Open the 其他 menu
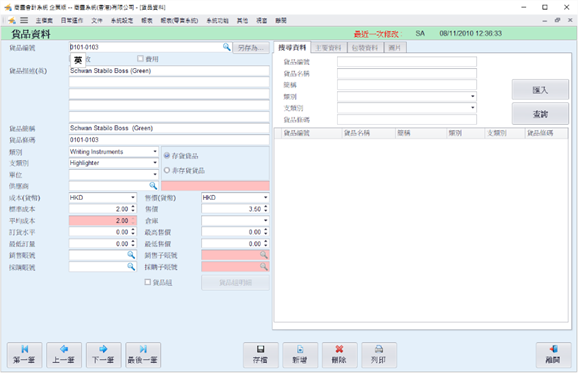The image size is (578, 373). point(242,21)
